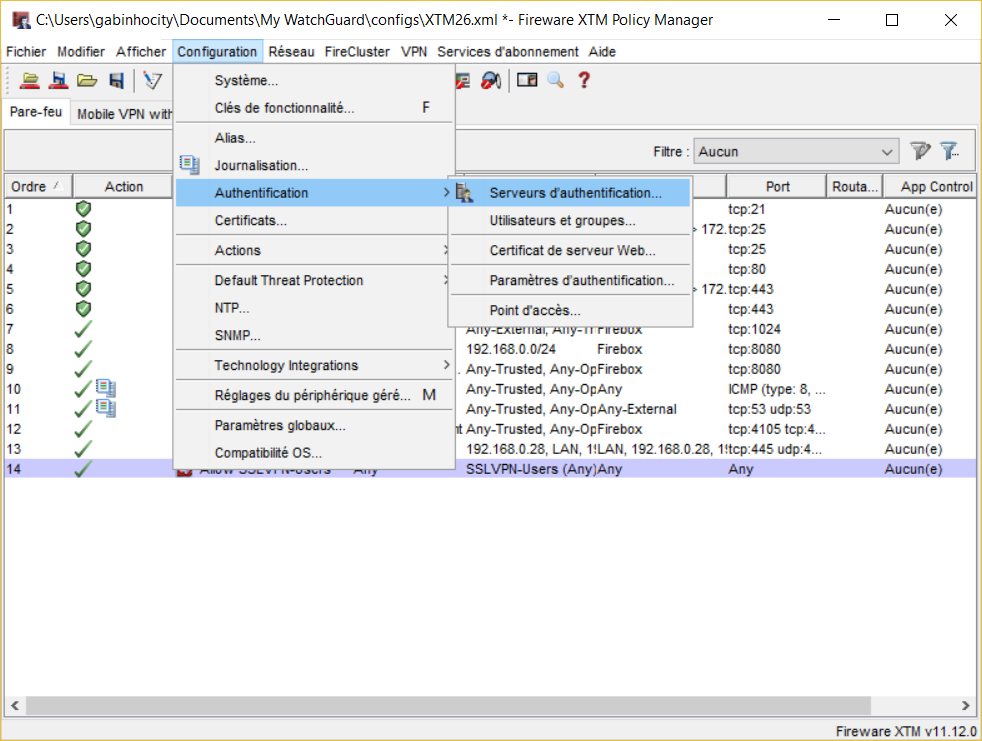Switch to the Pare-feu tab
The width and height of the screenshot is (982, 741).
(36, 112)
